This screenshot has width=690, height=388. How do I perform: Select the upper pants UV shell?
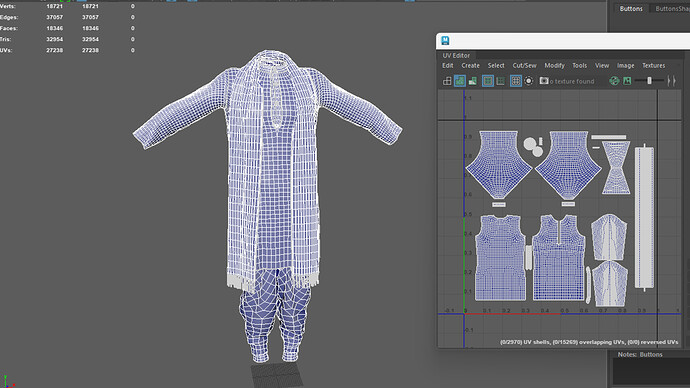pyautogui.click(x=609, y=237)
